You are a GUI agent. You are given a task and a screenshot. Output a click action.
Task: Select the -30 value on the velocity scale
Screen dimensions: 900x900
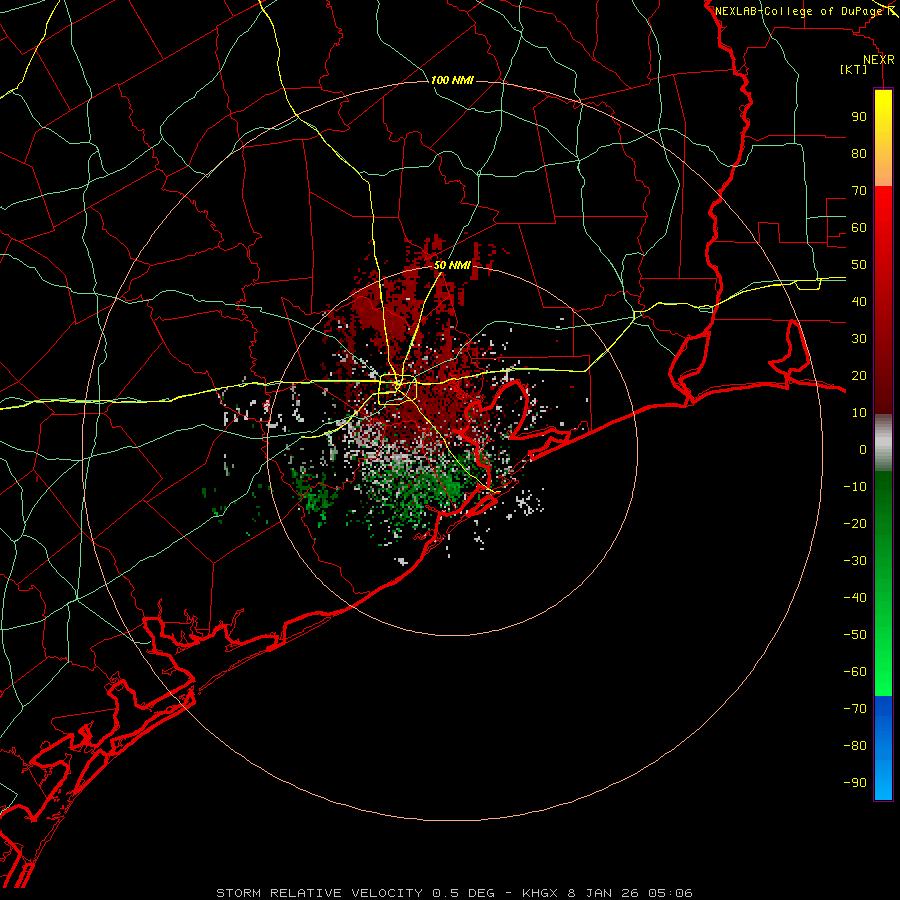[x=855, y=561]
